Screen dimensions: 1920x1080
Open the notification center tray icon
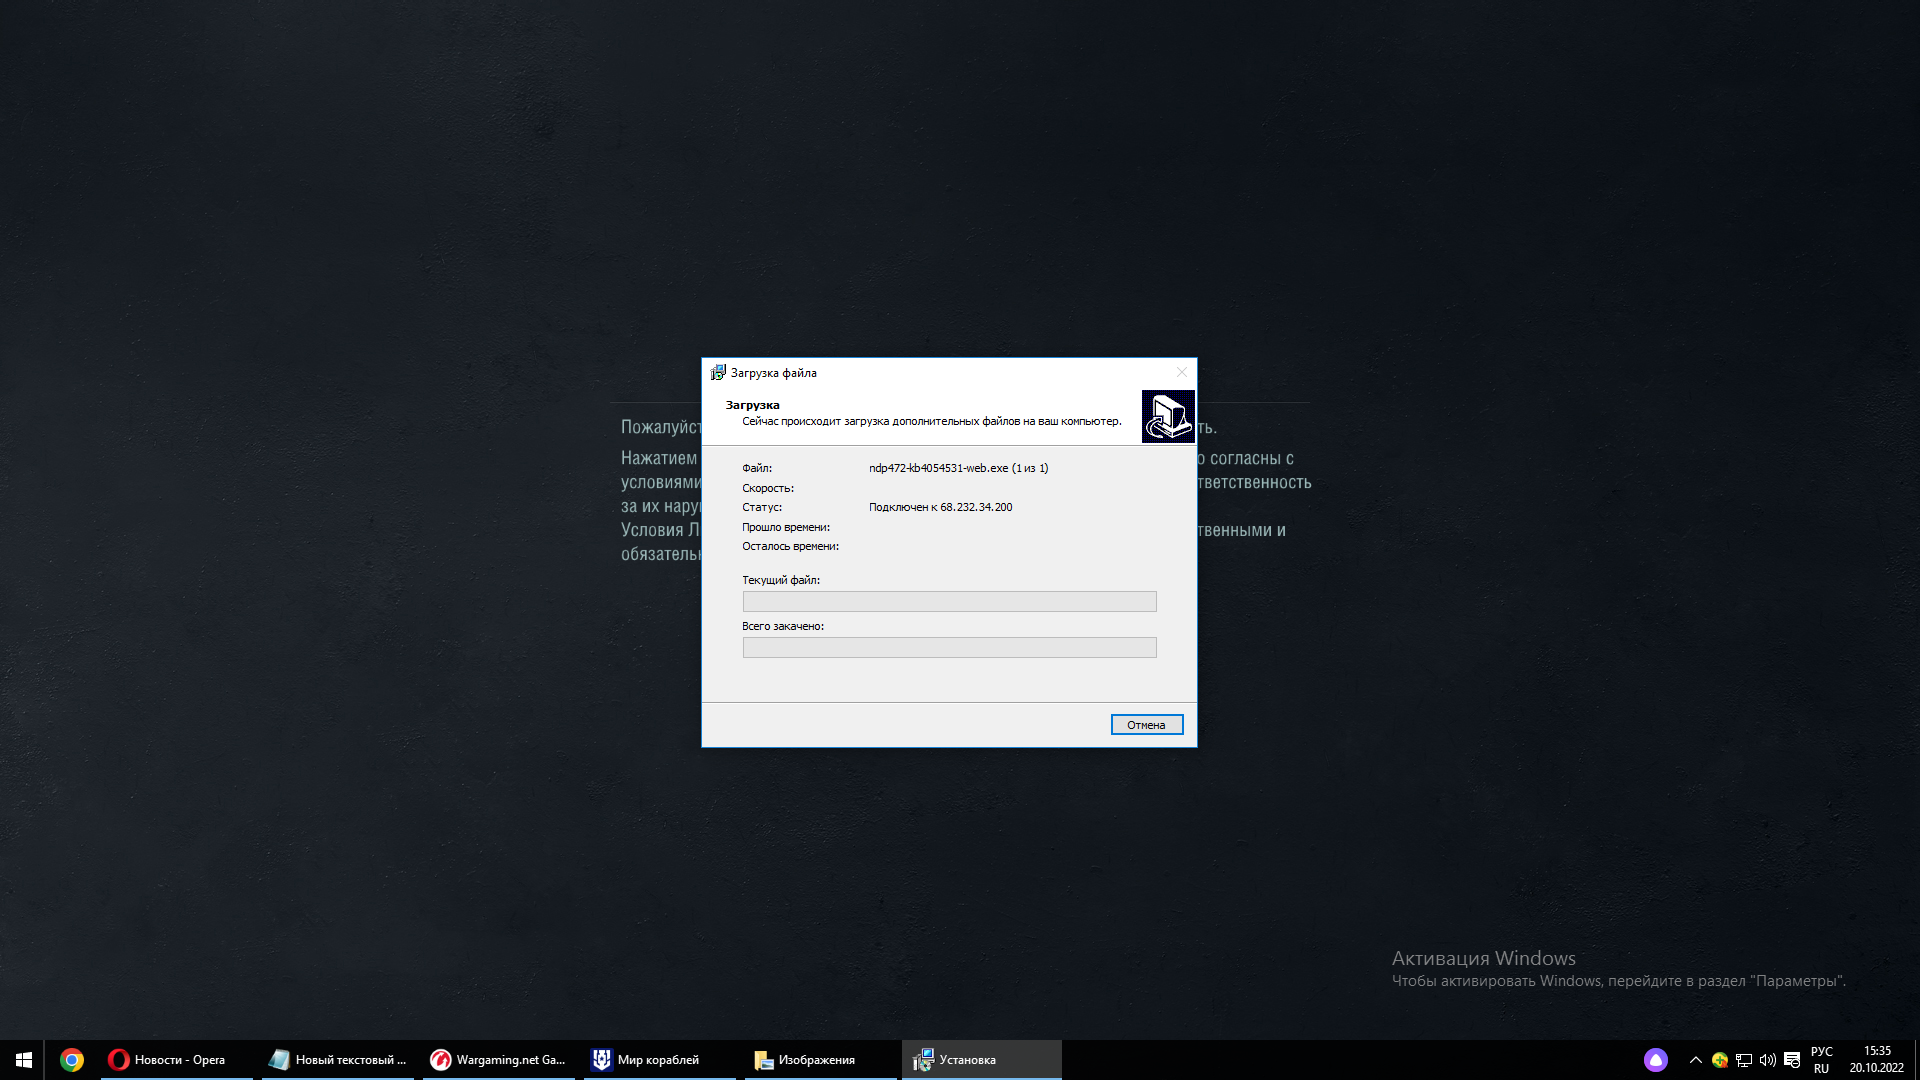pos(1792,1060)
